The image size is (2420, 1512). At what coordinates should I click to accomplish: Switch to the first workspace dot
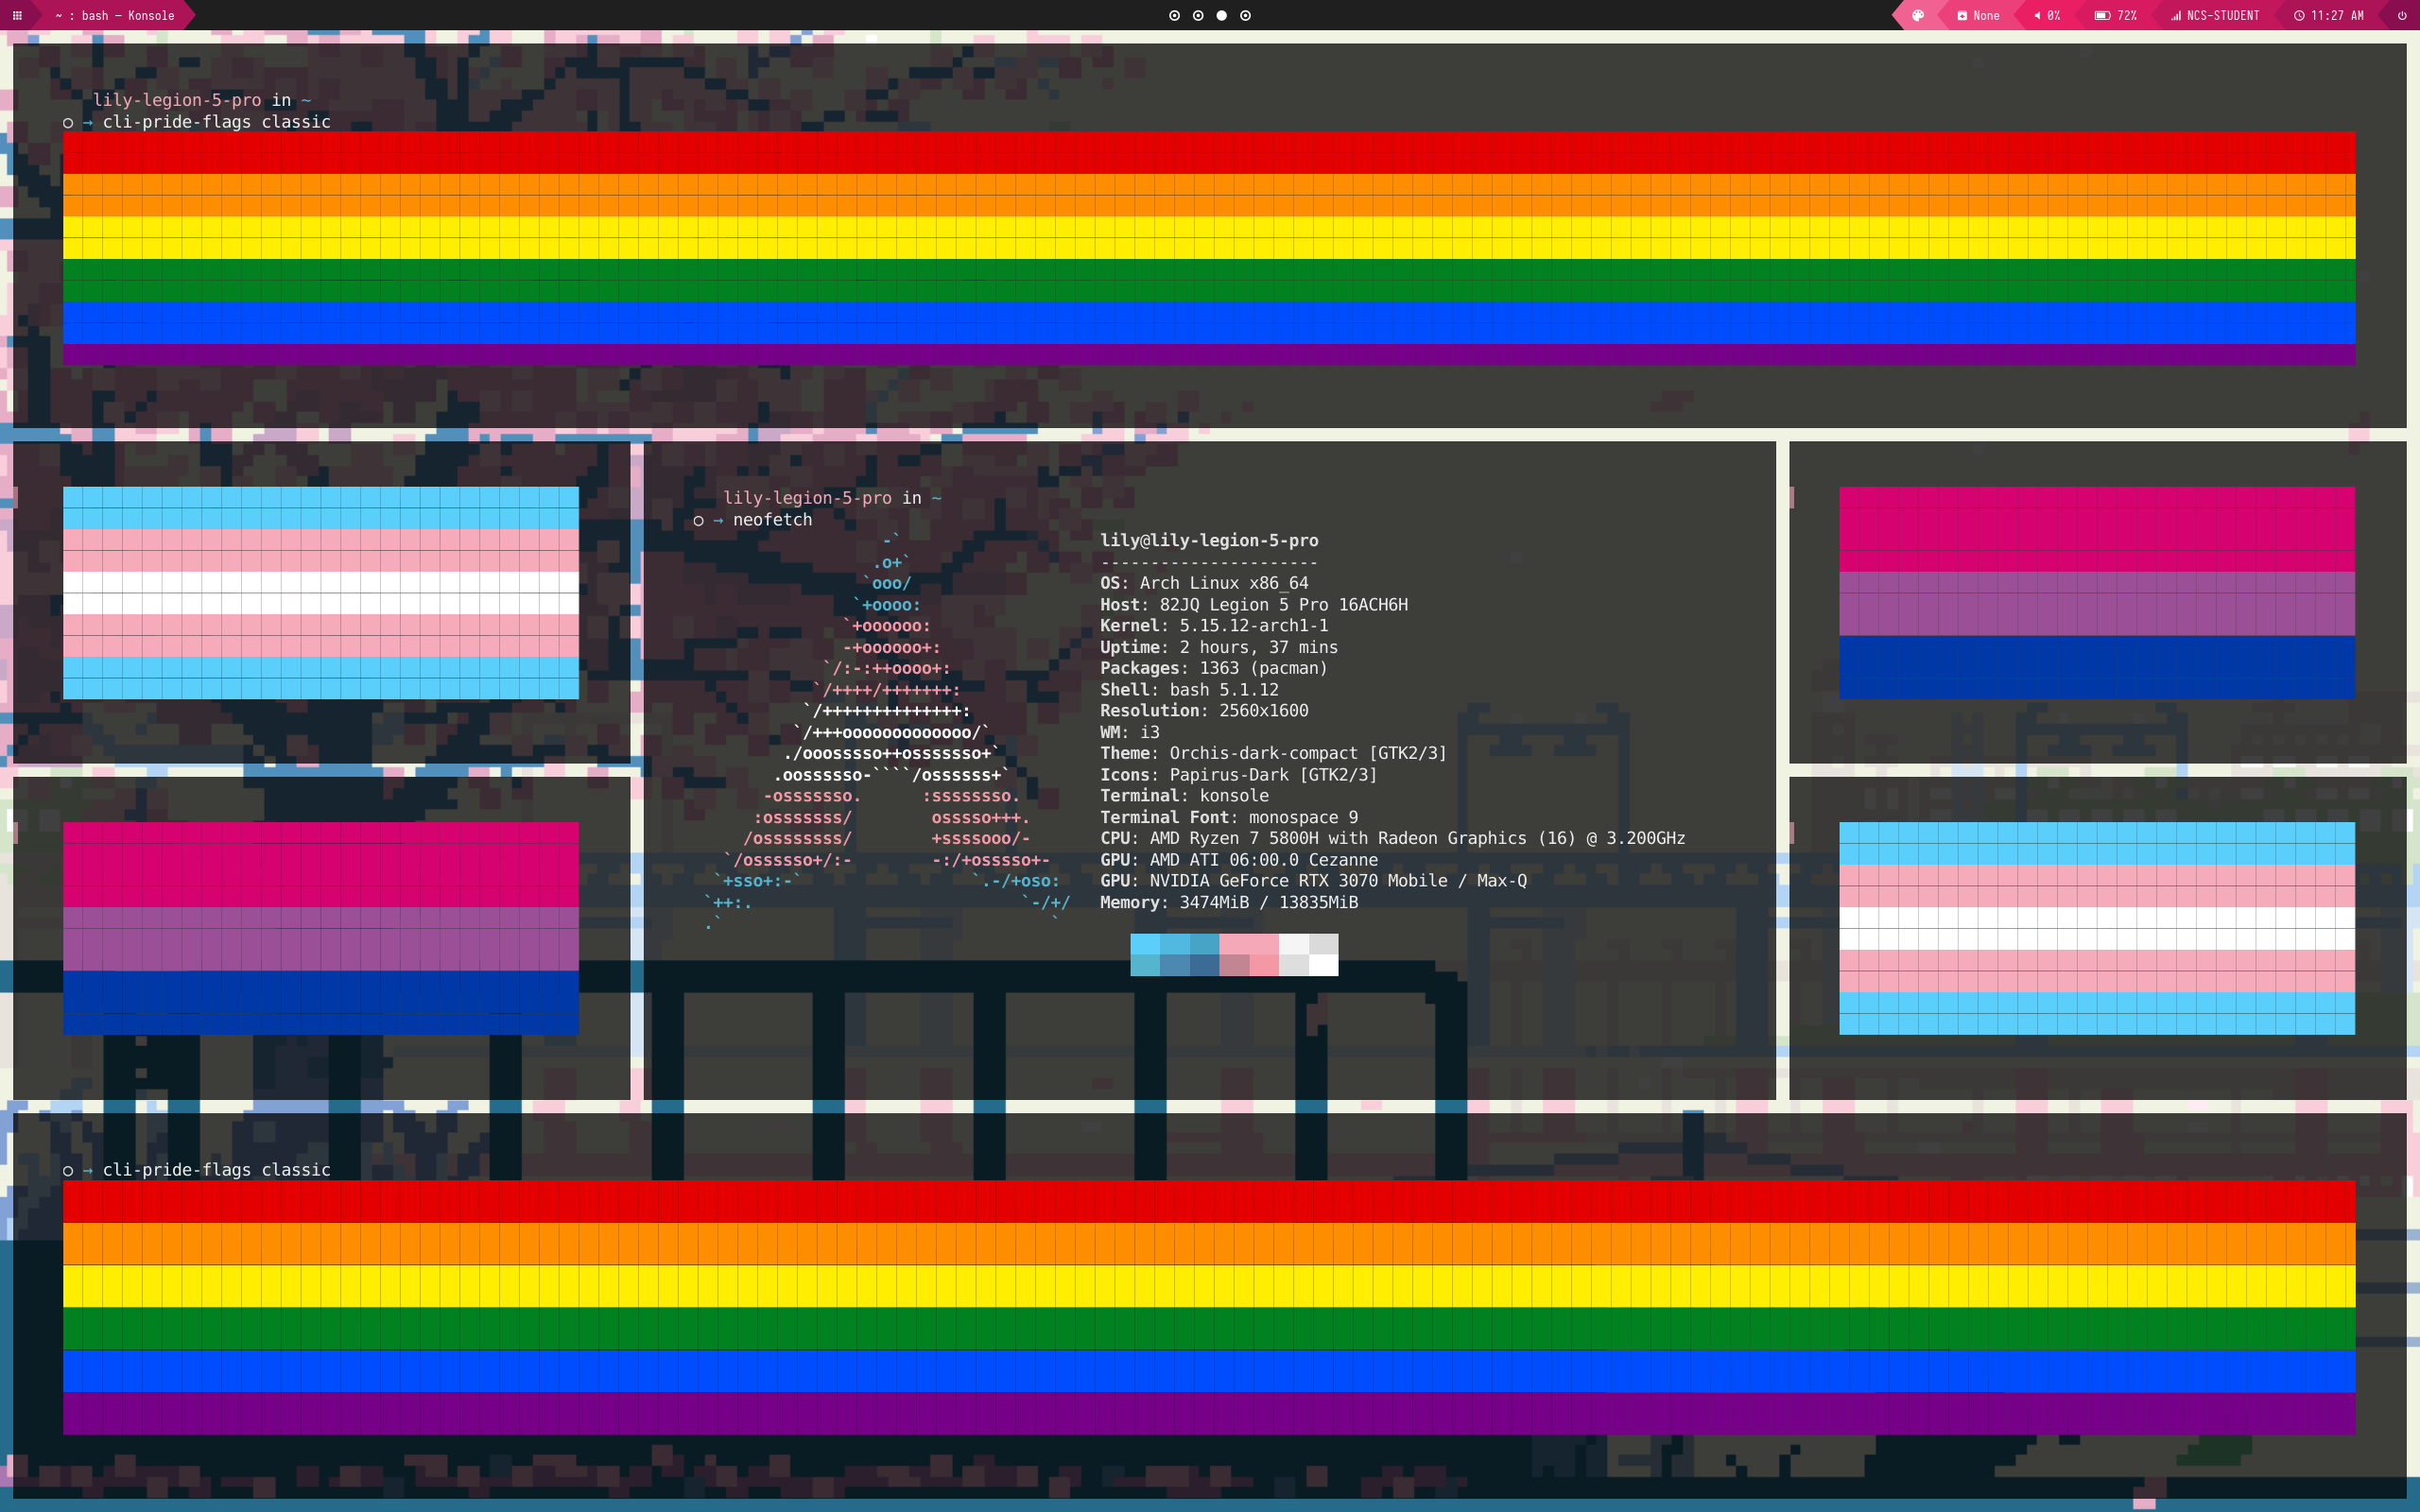tap(1174, 15)
